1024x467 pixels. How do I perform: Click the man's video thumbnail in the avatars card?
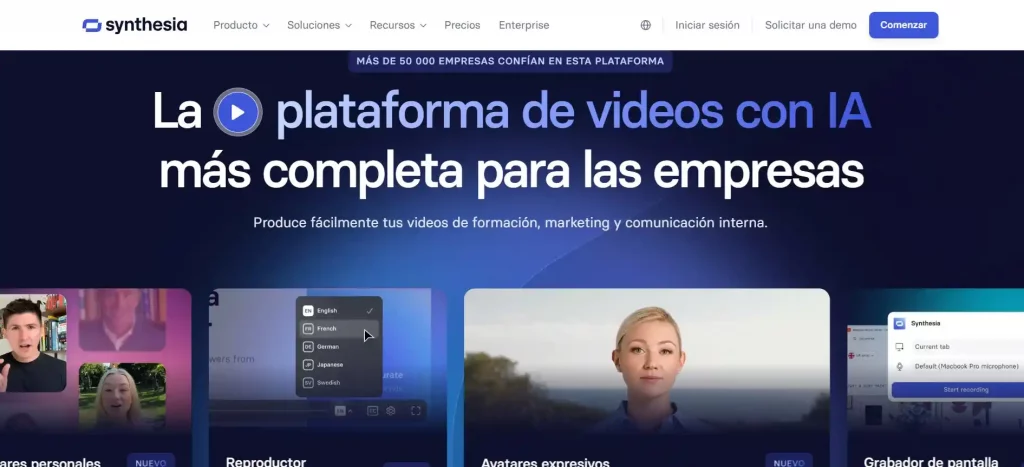click(33, 343)
